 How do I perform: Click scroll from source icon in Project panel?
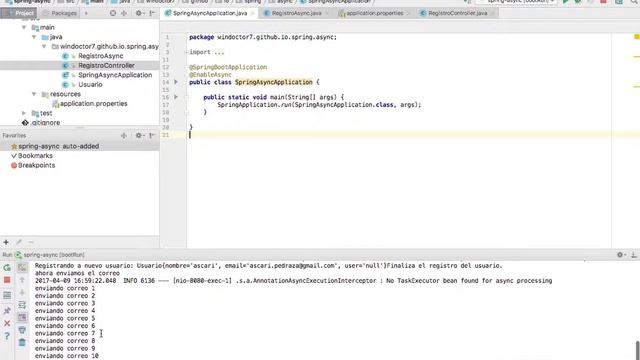coord(113,13)
